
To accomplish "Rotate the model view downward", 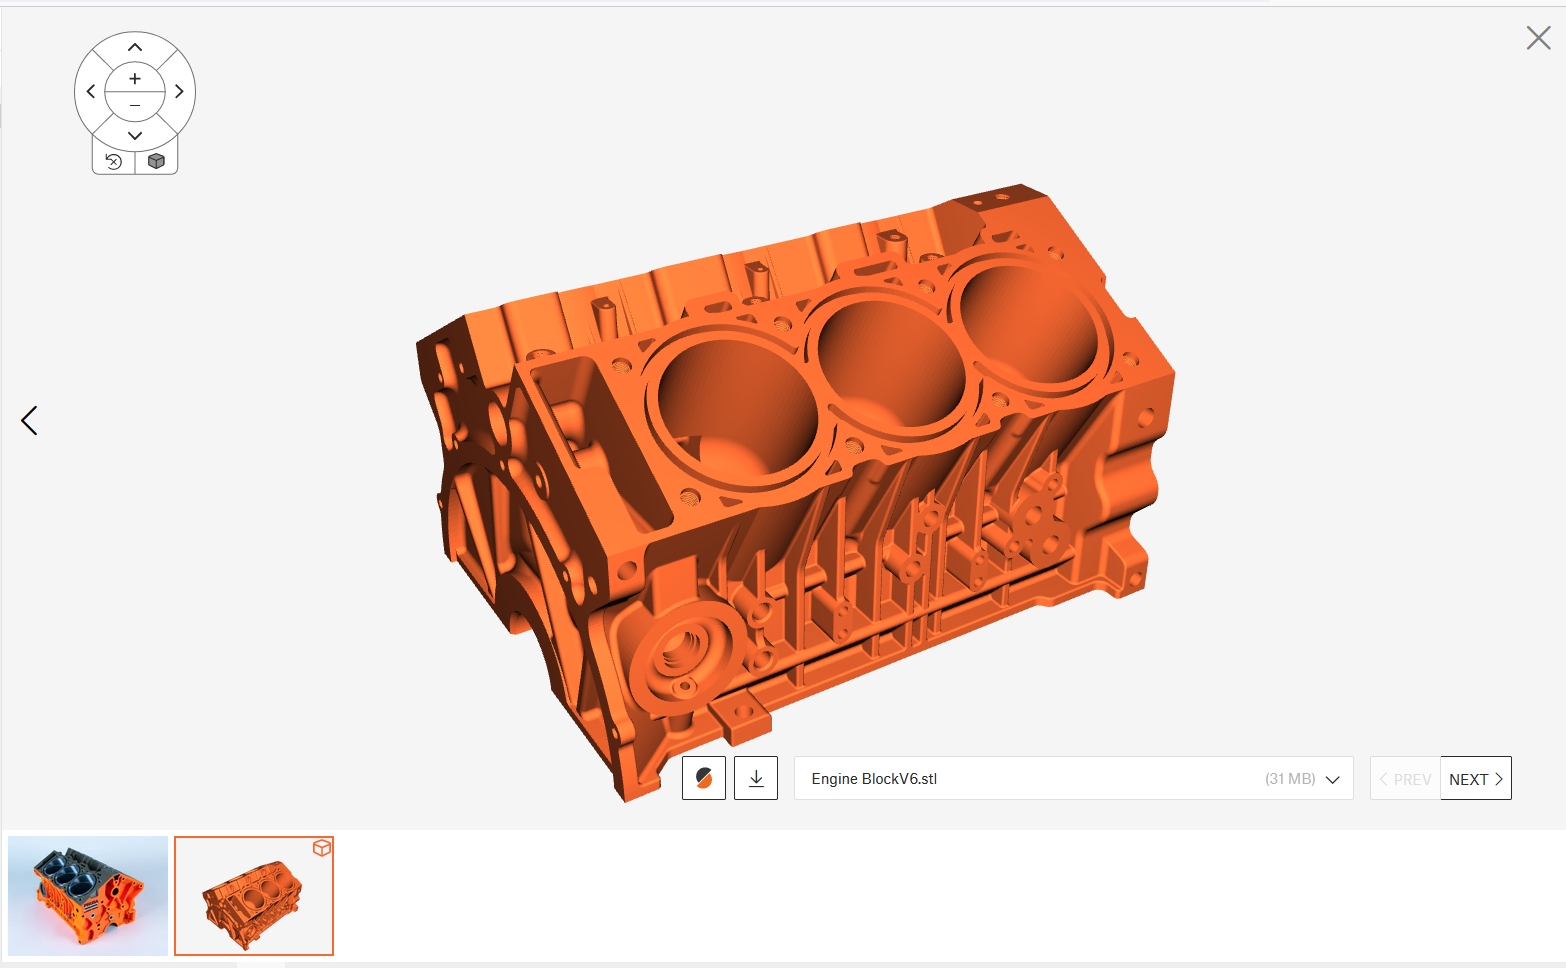I will point(135,135).
